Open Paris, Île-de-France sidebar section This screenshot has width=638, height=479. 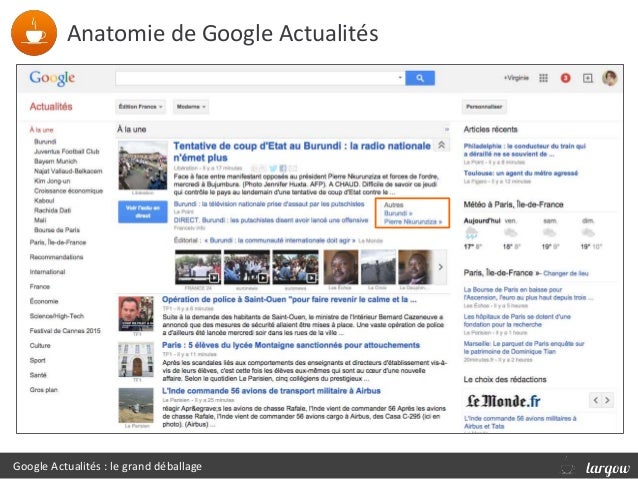58,242
